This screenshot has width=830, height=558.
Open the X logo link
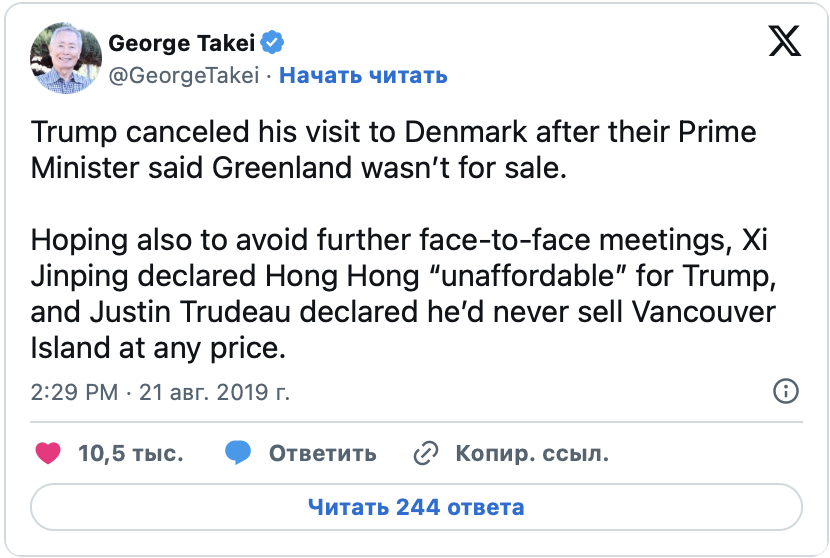tap(784, 42)
